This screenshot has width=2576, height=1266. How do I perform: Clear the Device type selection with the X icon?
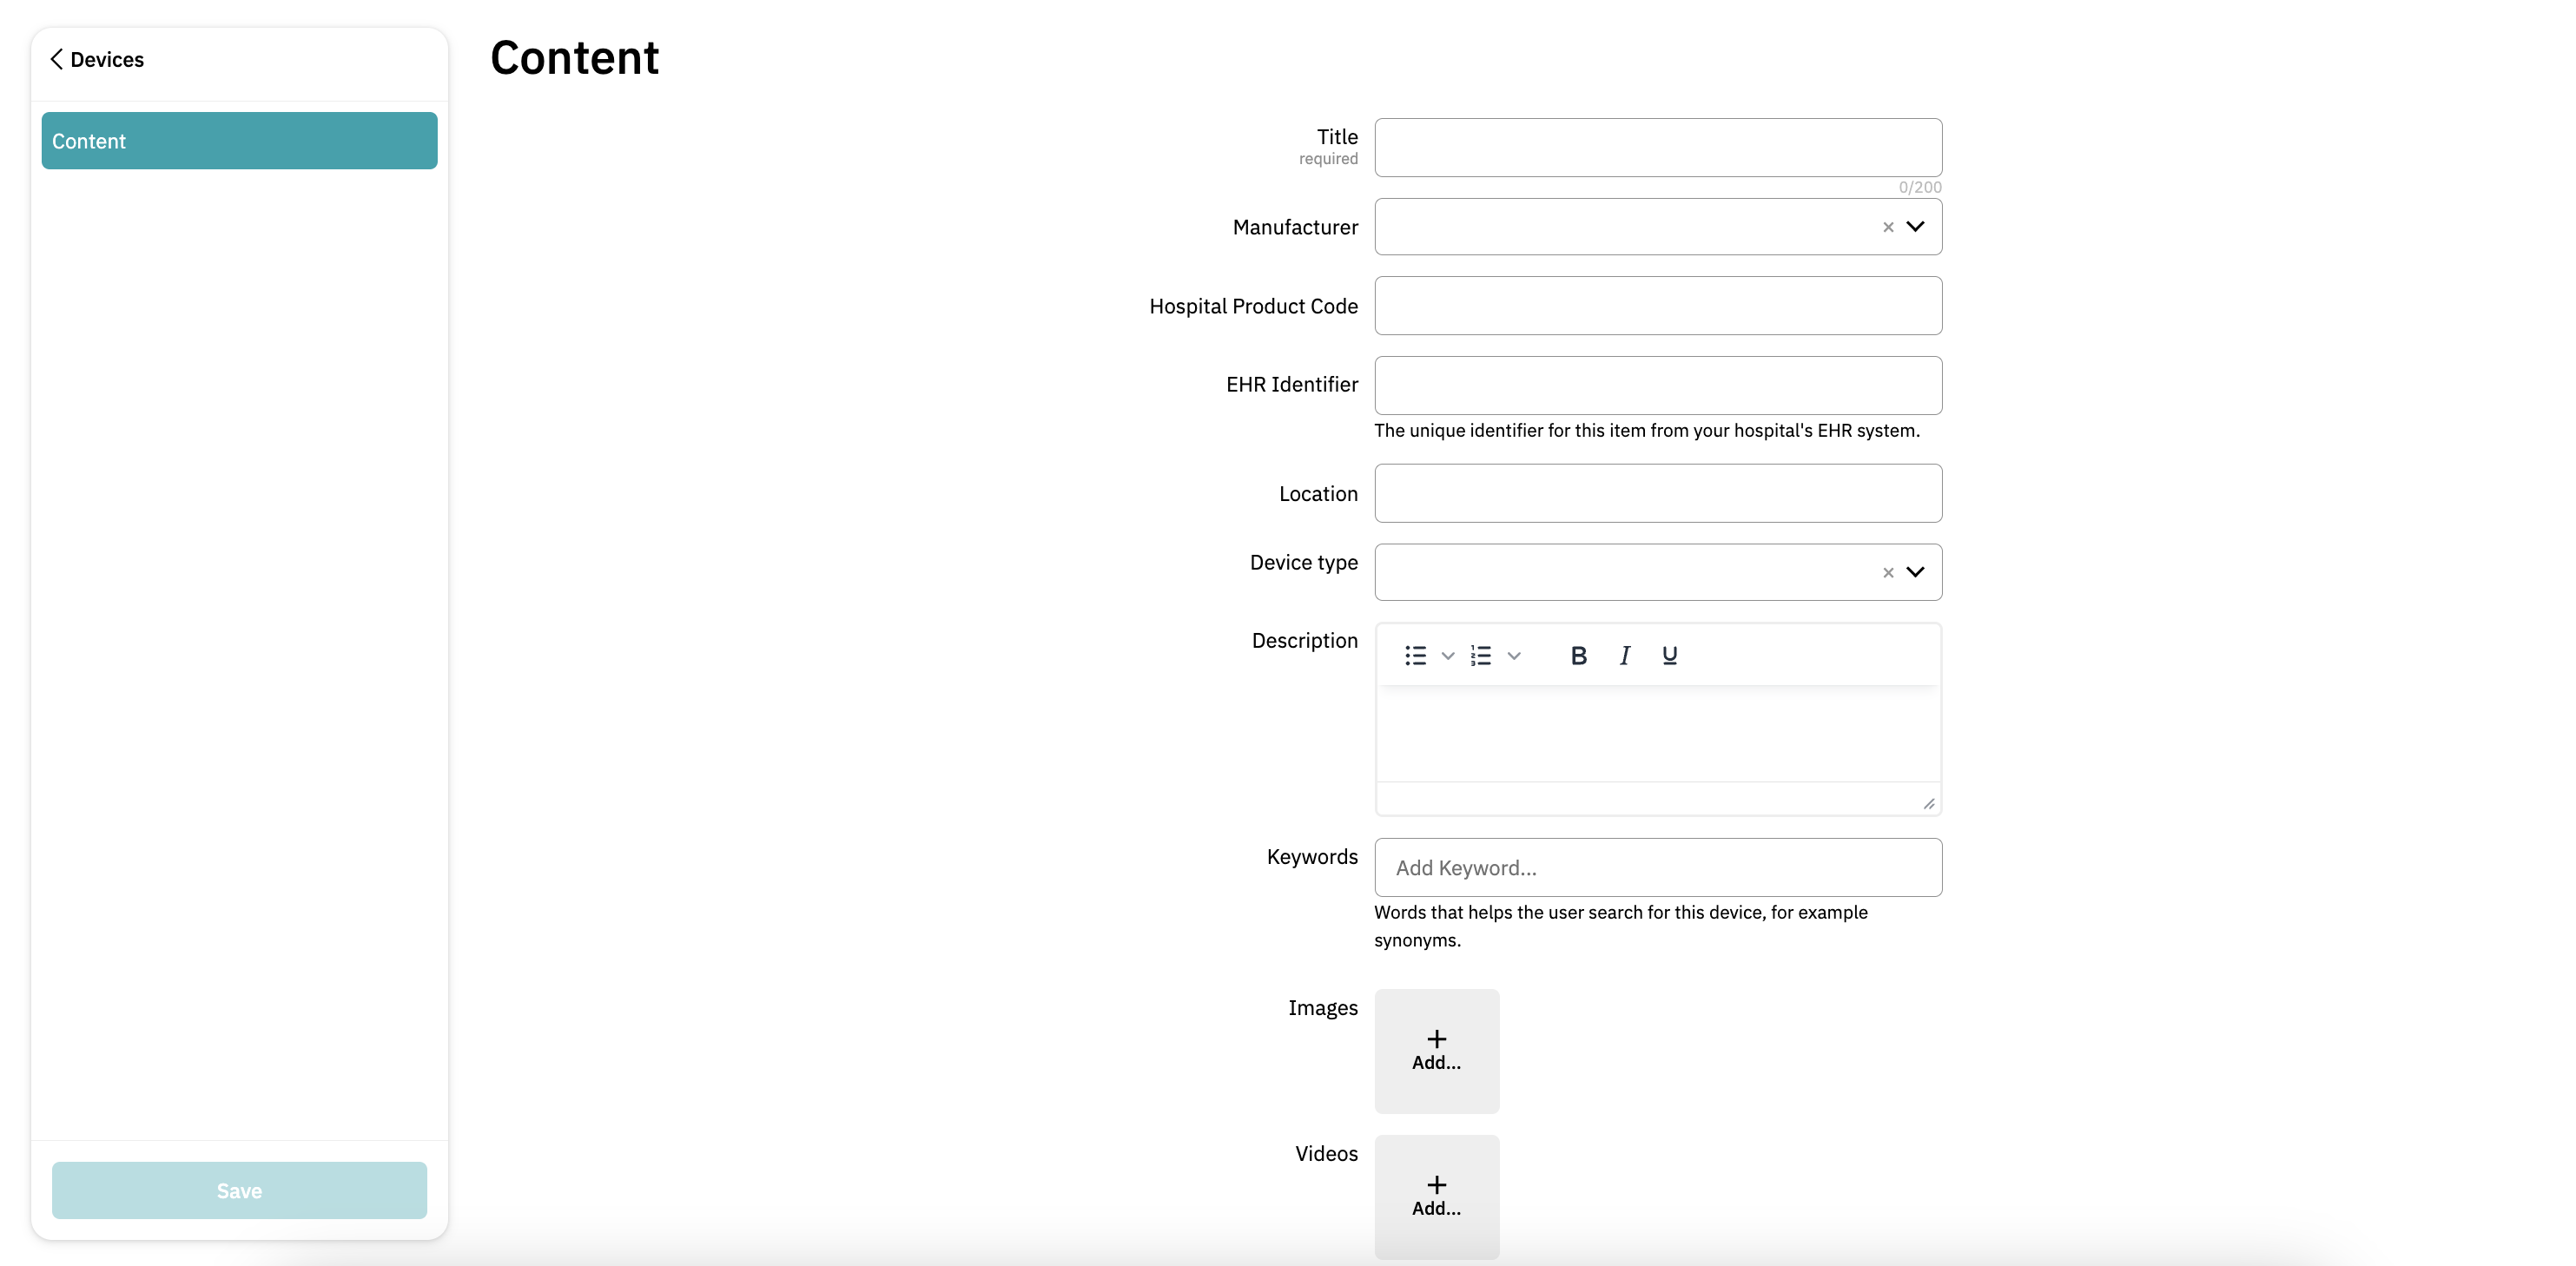click(1888, 573)
